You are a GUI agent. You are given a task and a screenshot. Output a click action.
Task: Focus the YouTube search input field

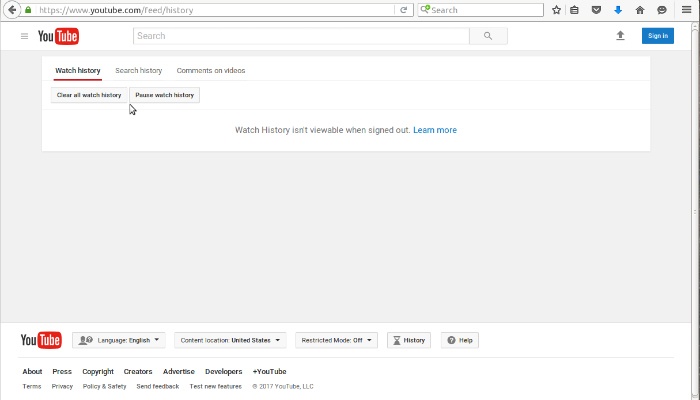(301, 36)
